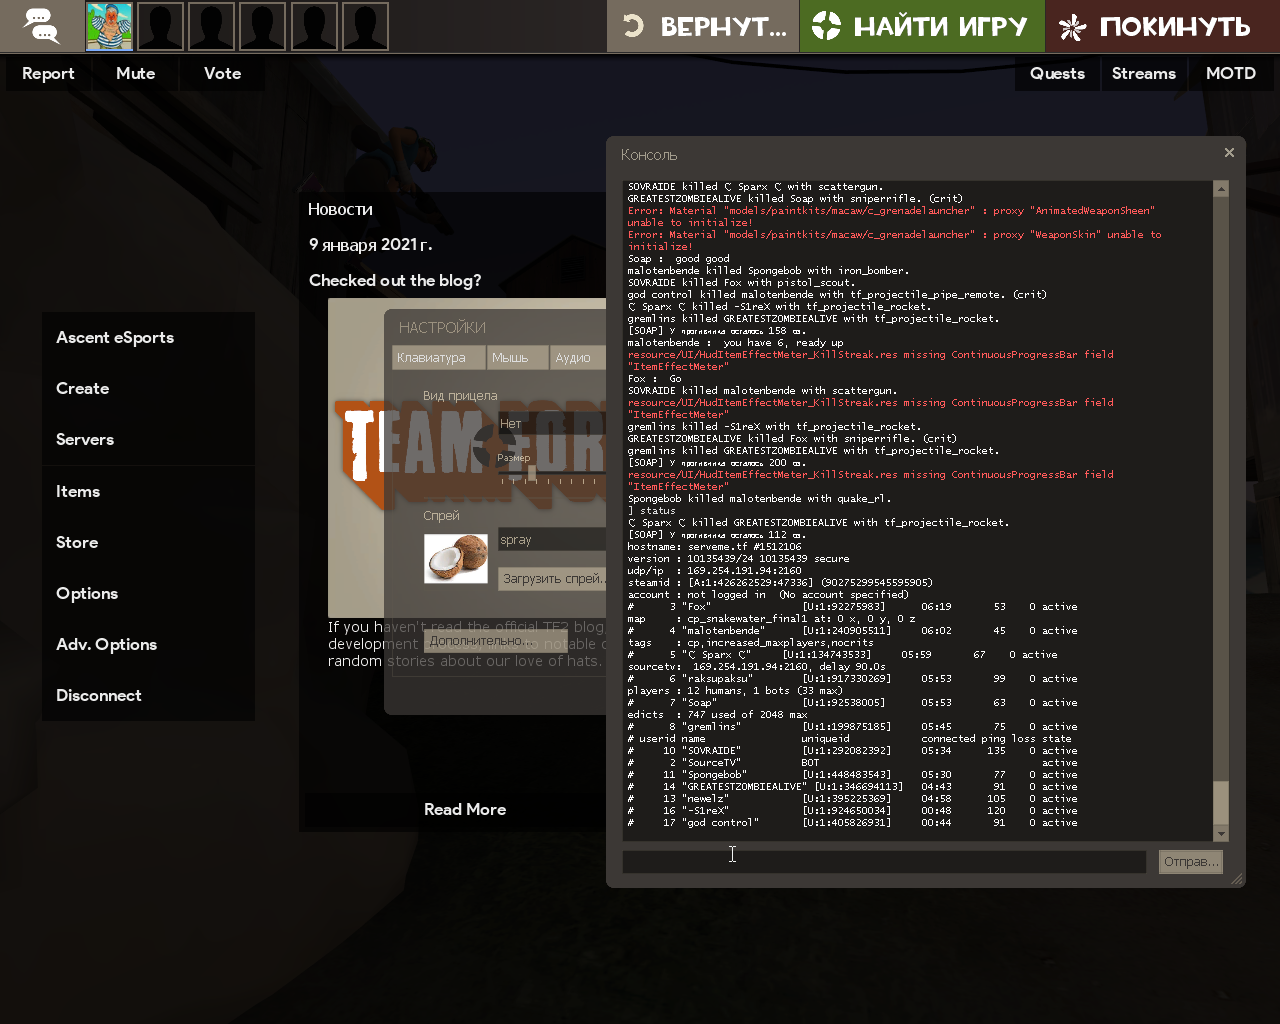The width and height of the screenshot is (1280, 1024).
Task: Close the Консоль window
Action: pos(1229,153)
